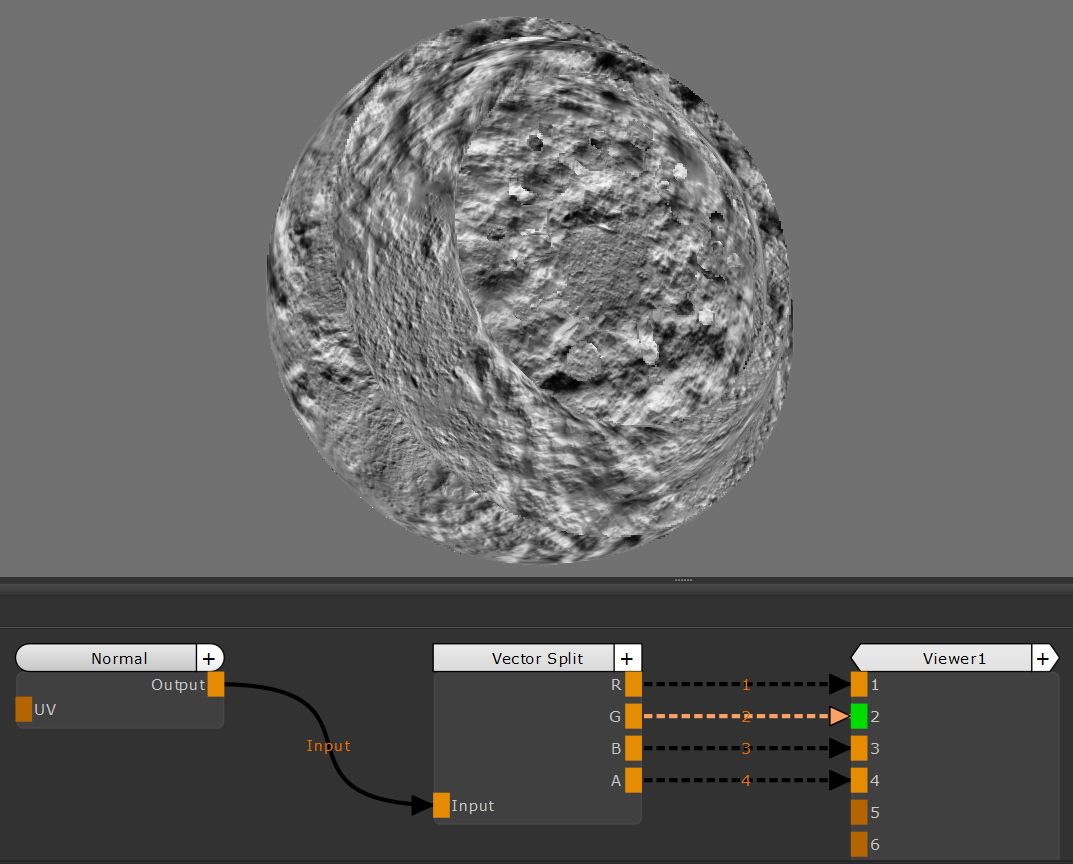Expand the Viewer1 node plus button
The image size is (1073, 864).
[x=1043, y=658]
